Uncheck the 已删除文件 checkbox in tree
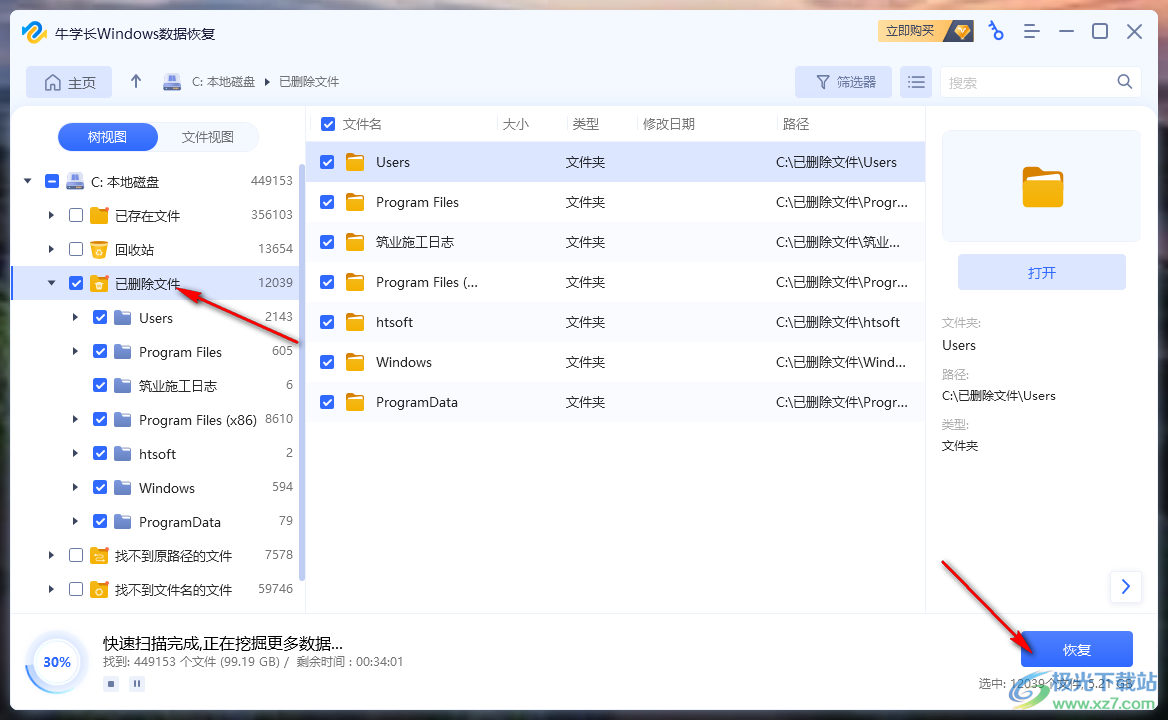The width and height of the screenshot is (1168, 720). tap(76, 283)
